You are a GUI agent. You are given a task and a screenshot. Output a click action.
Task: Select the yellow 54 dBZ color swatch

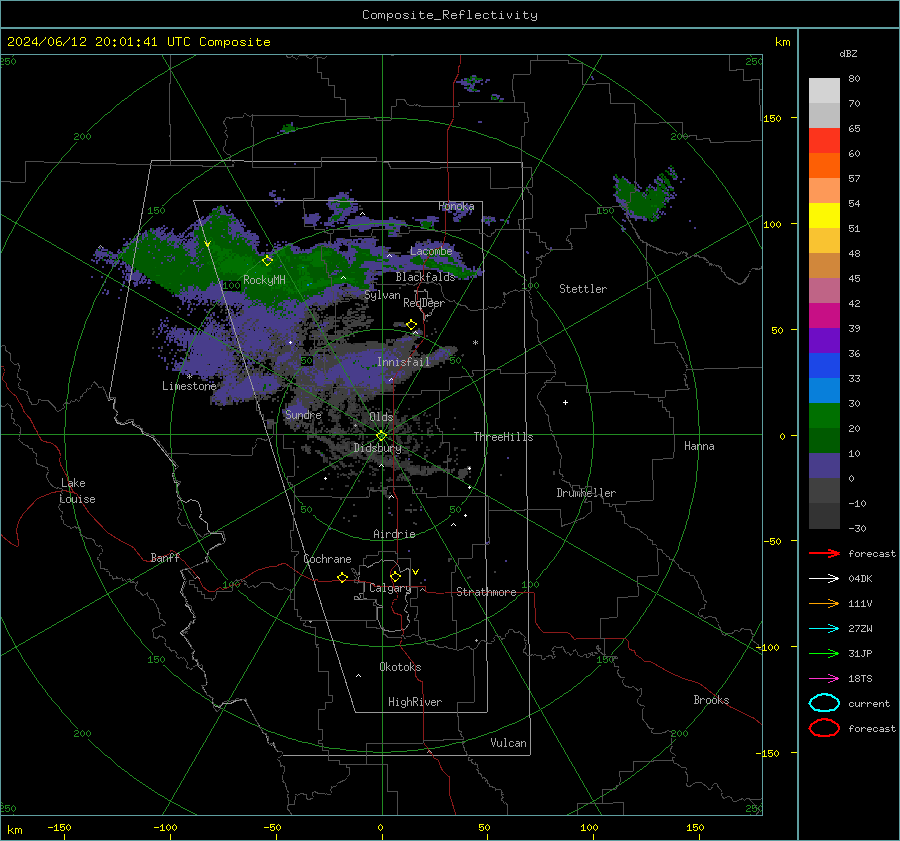point(824,215)
